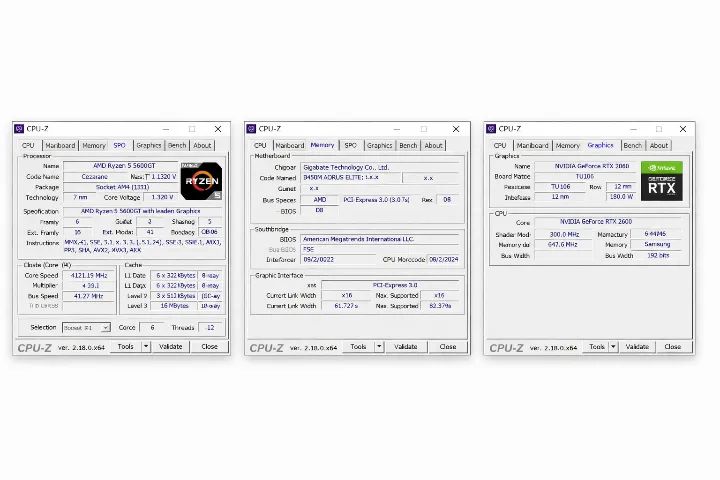
Task: Click the Close button in left window
Action: (209, 346)
